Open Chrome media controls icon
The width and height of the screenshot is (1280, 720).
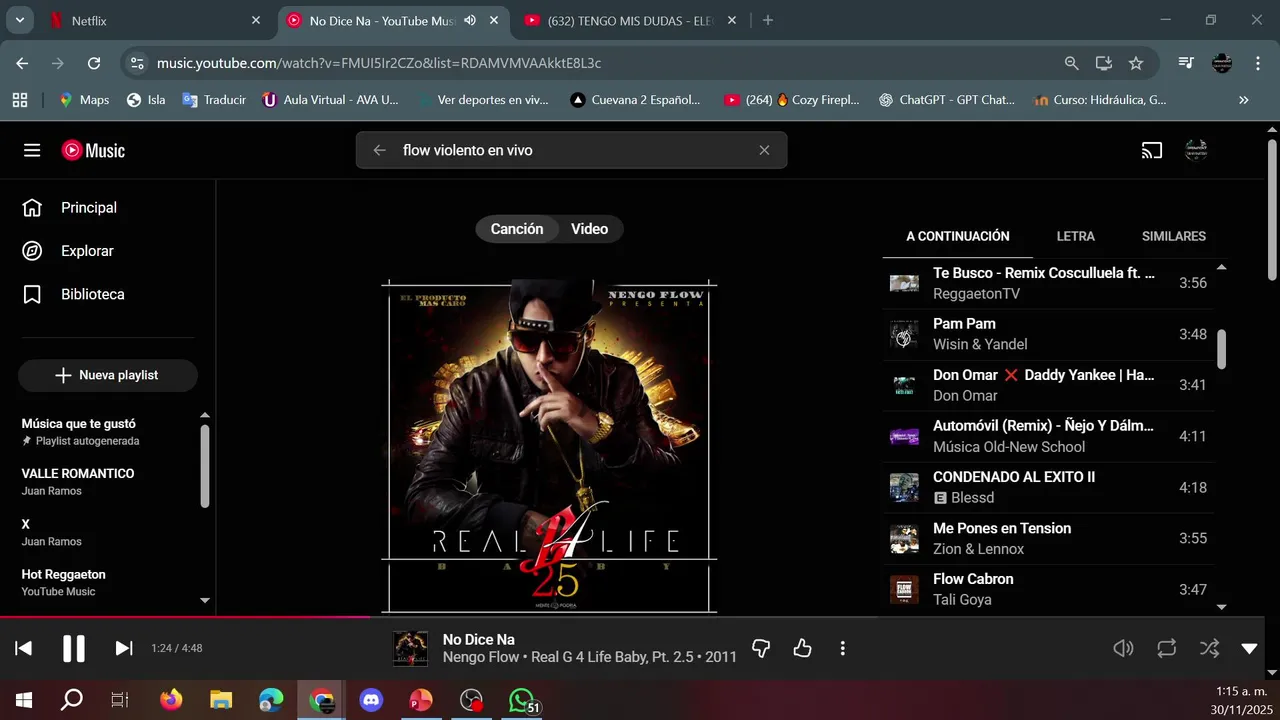pos(1186,63)
